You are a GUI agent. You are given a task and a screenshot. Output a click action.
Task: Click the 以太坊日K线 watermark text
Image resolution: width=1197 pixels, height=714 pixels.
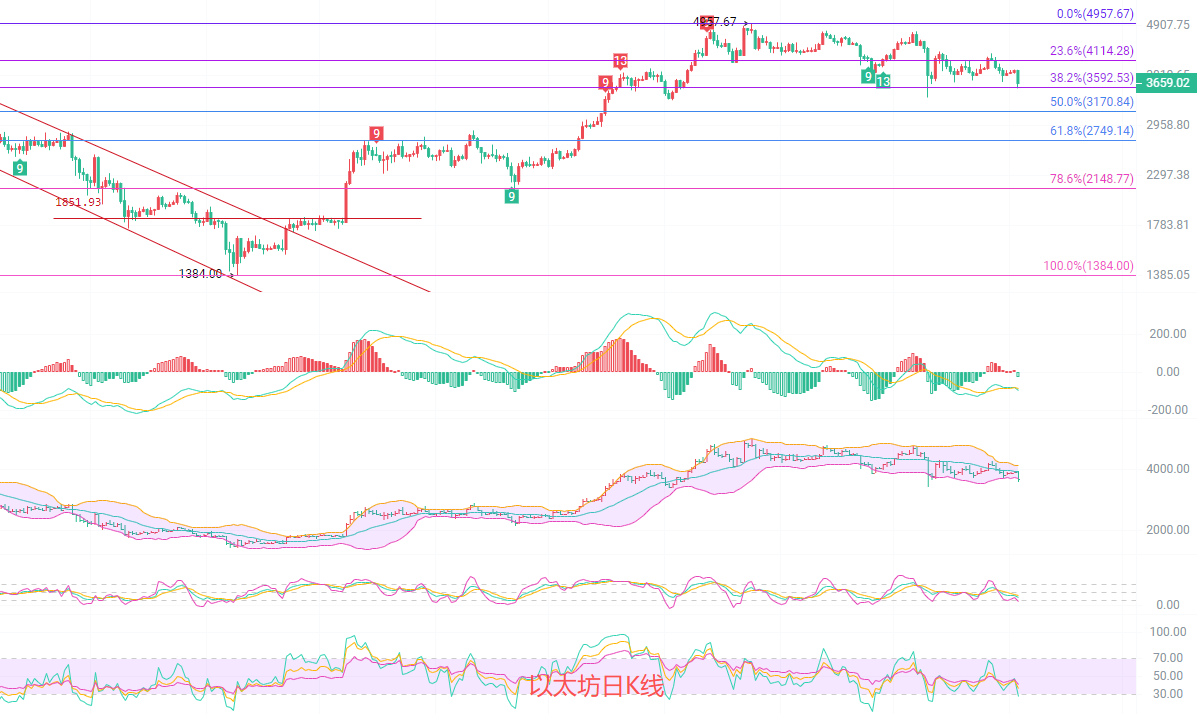coord(596,686)
